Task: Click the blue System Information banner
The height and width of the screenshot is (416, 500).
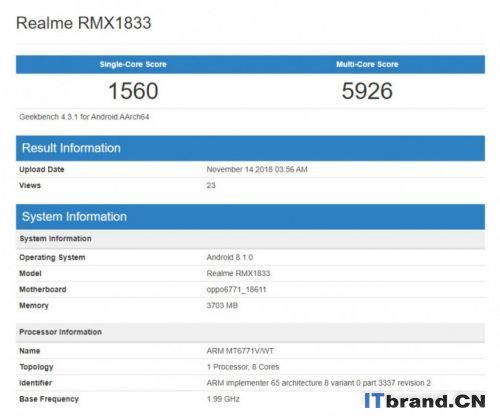Action: coord(250,217)
